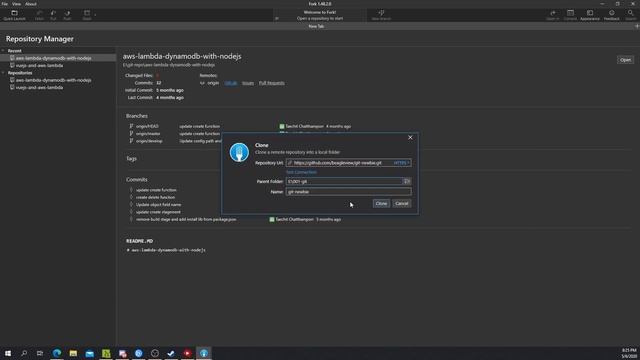
Task: Click the taskbar clock showing date and time
Action: click(x=629, y=353)
